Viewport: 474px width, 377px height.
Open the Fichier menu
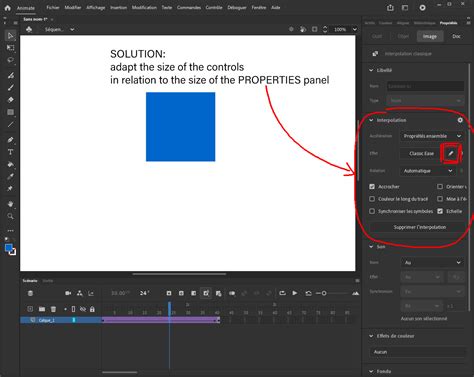click(x=53, y=7)
